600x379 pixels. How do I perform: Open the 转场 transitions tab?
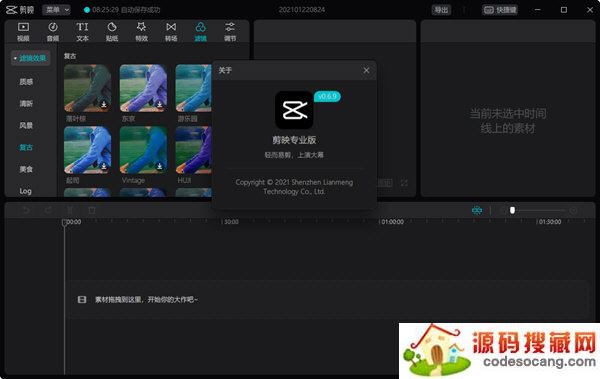point(171,32)
